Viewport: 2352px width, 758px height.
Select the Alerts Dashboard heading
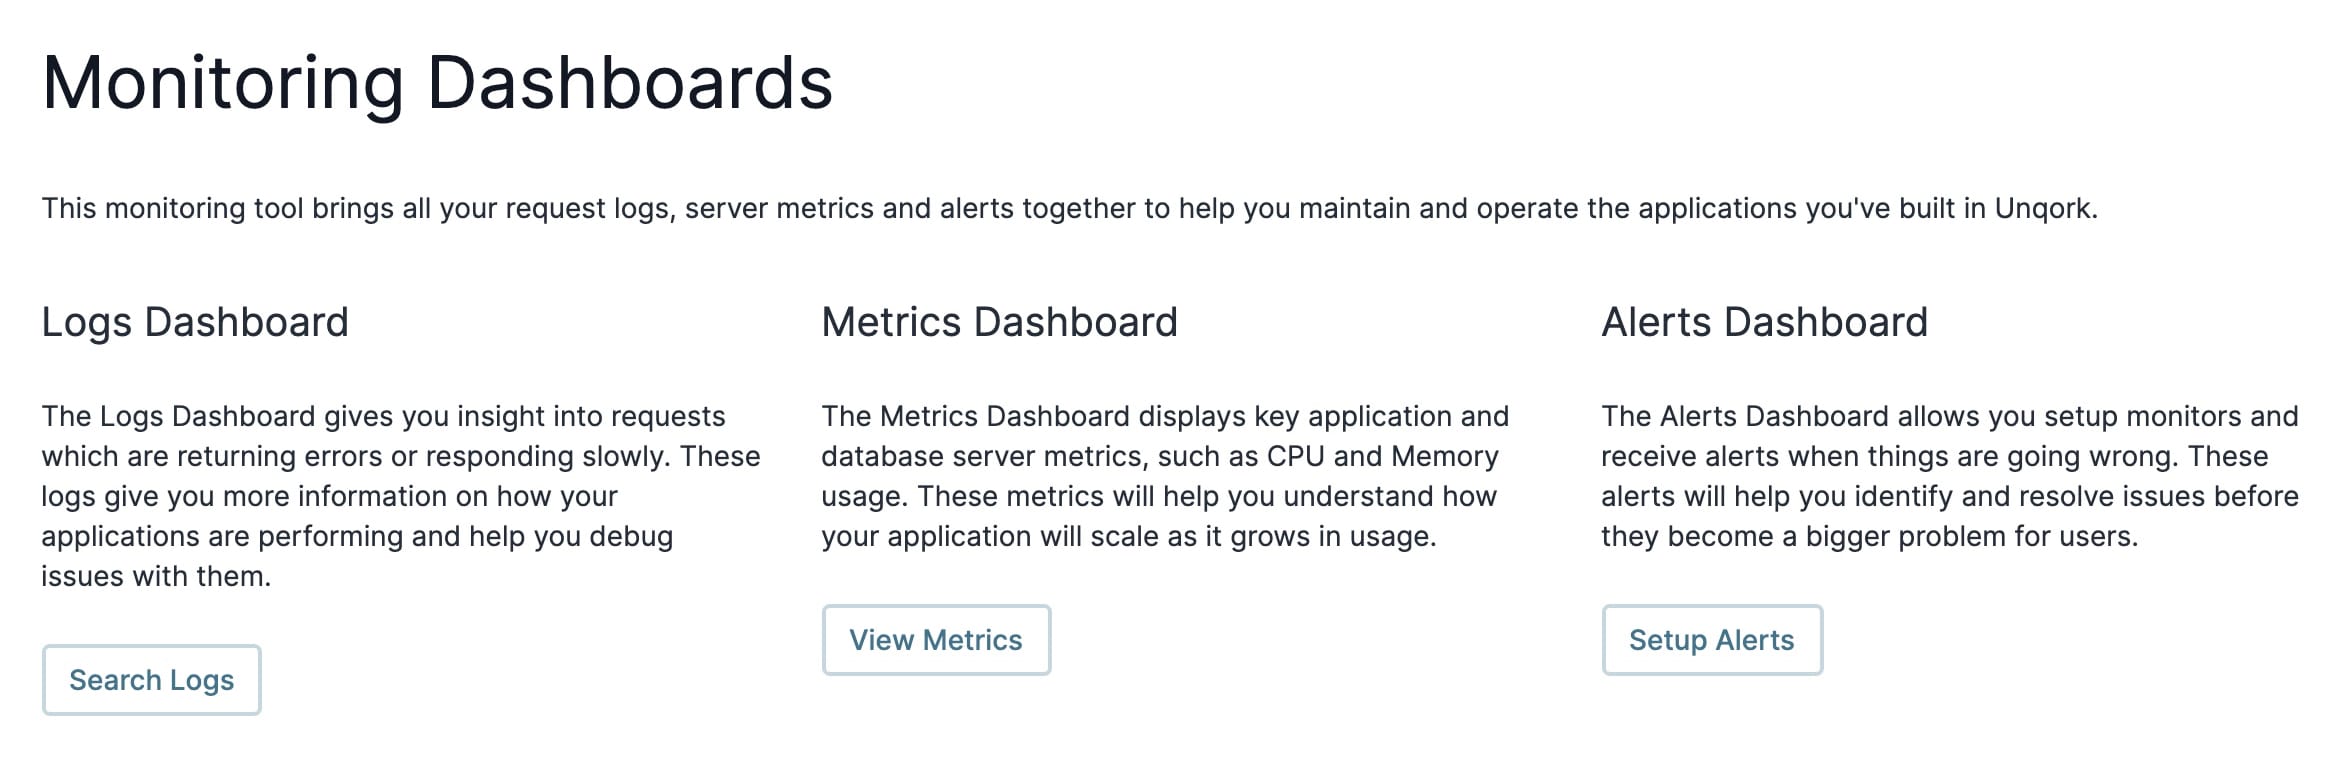1765,322
